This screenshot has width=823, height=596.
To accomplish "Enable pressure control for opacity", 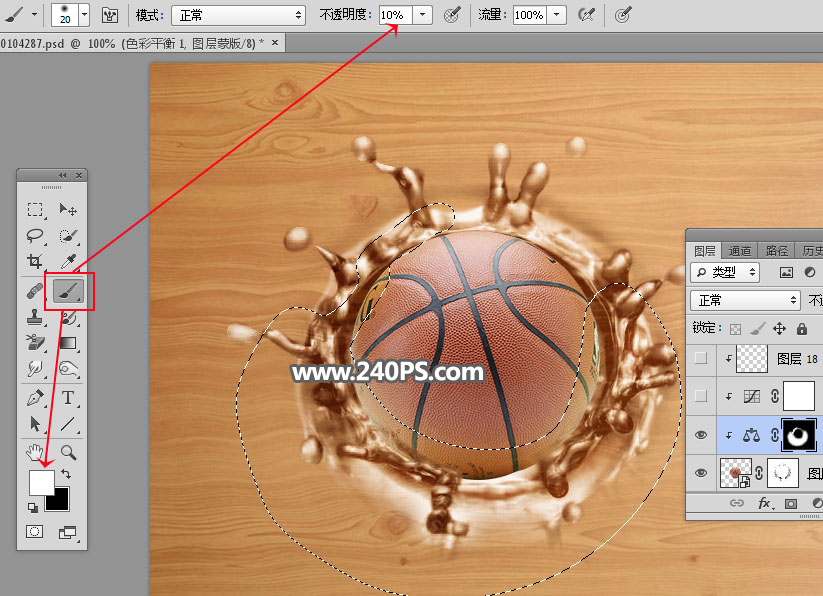I will click(452, 15).
